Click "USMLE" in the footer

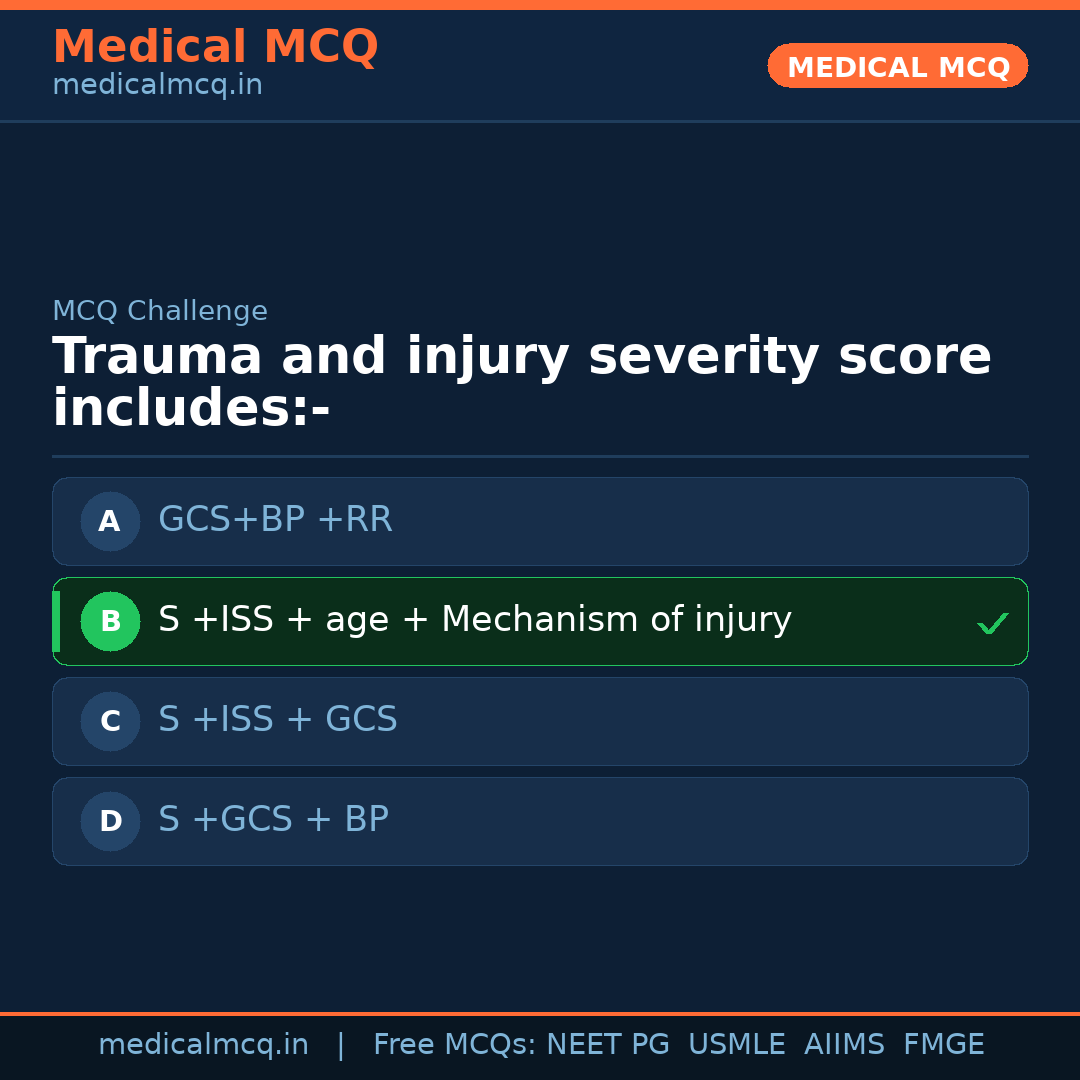tap(736, 1045)
